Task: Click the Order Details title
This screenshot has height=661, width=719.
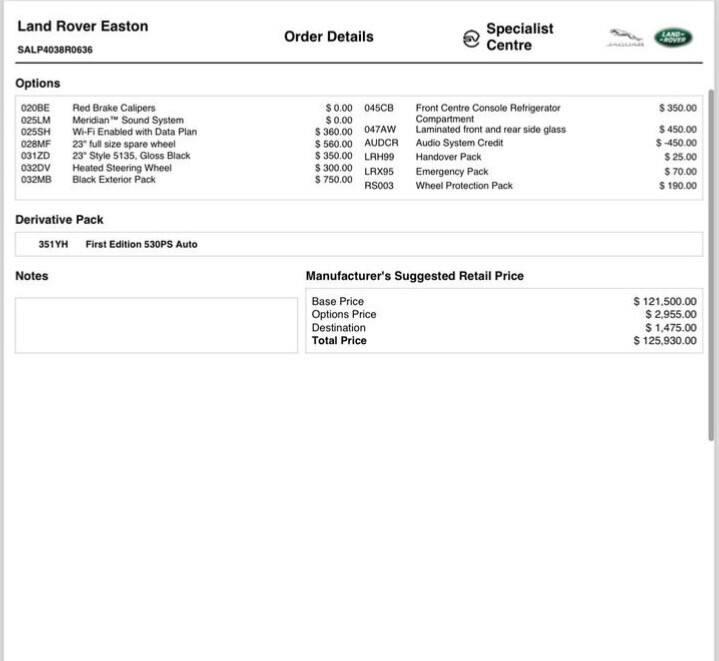Action: point(329,37)
